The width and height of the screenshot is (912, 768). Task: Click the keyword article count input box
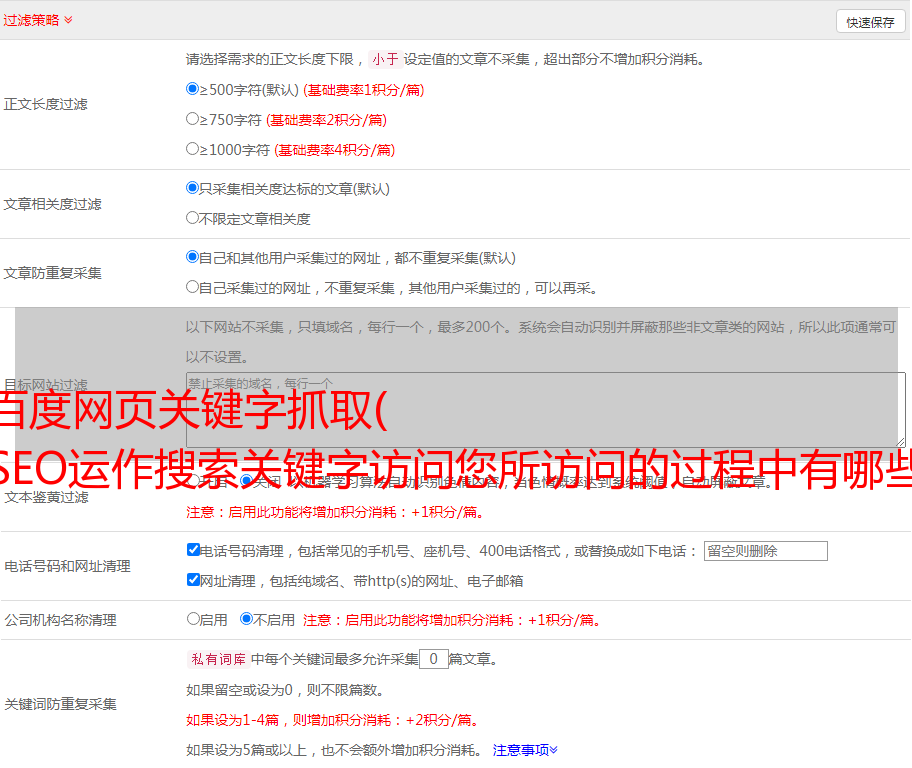433,659
